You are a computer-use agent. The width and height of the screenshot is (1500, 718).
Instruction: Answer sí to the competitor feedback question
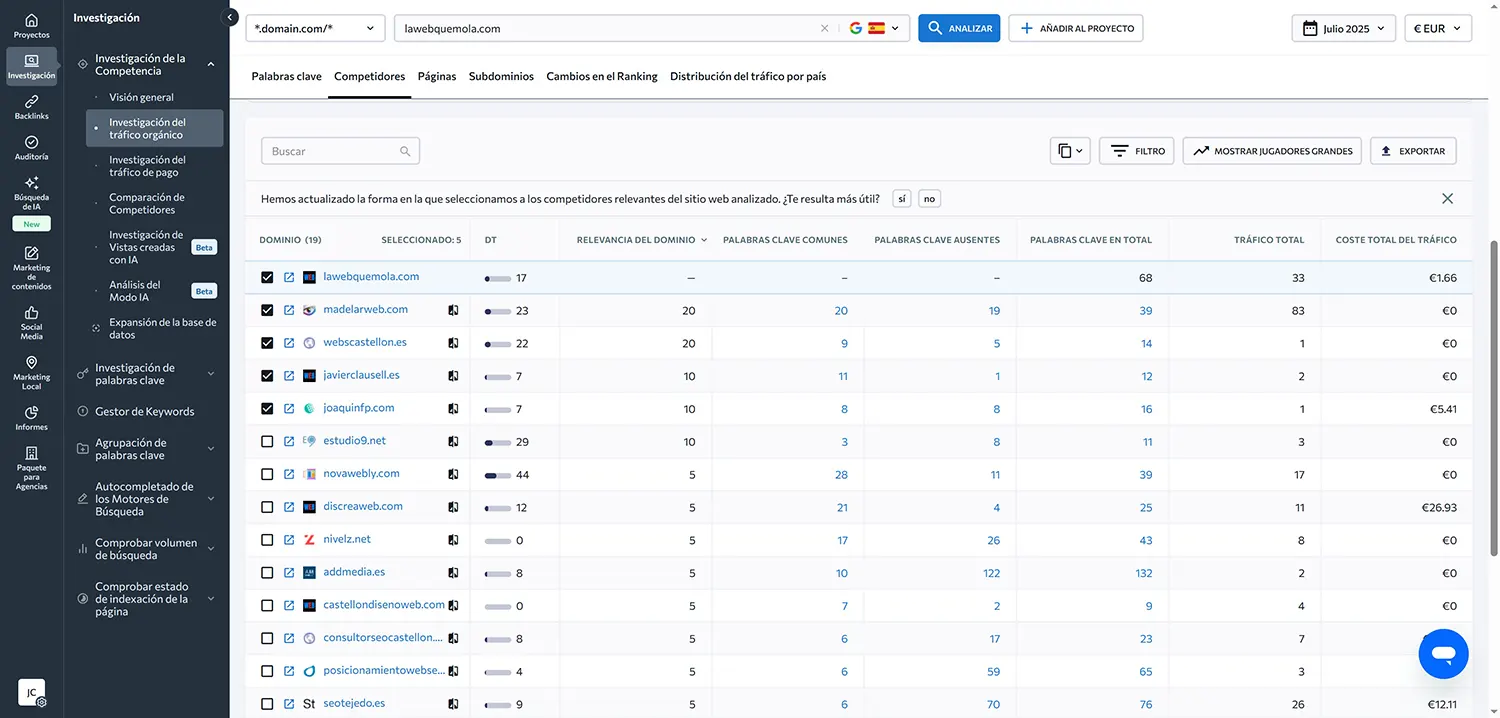pos(901,198)
